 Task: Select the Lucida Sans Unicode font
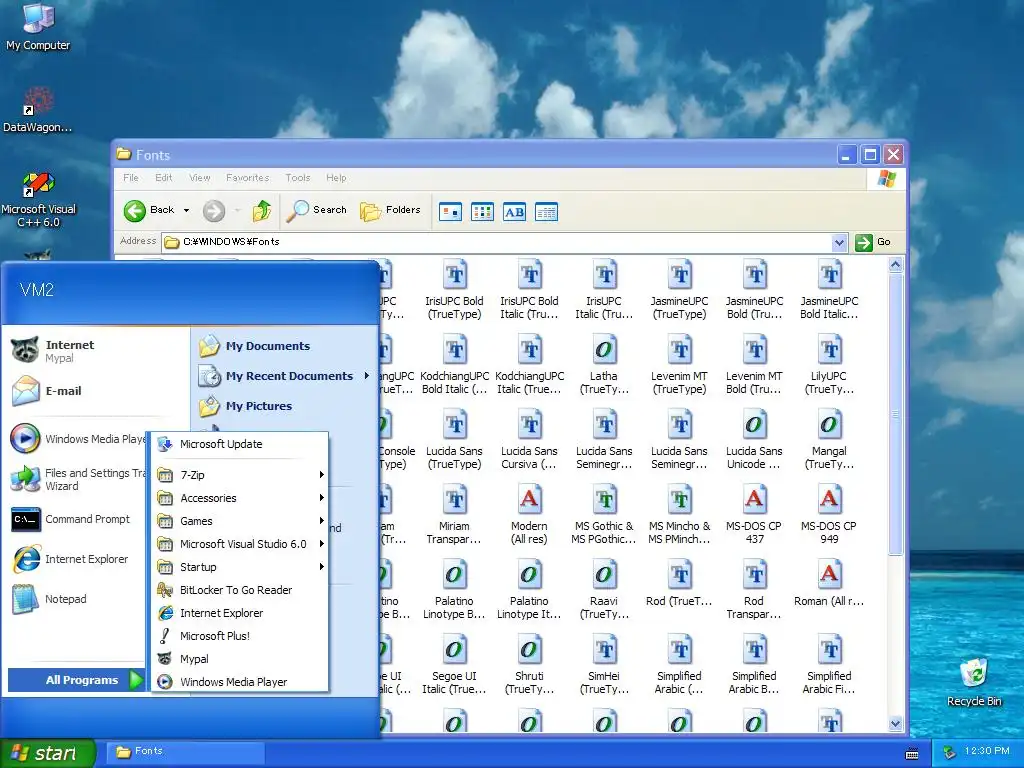pyautogui.click(x=754, y=440)
